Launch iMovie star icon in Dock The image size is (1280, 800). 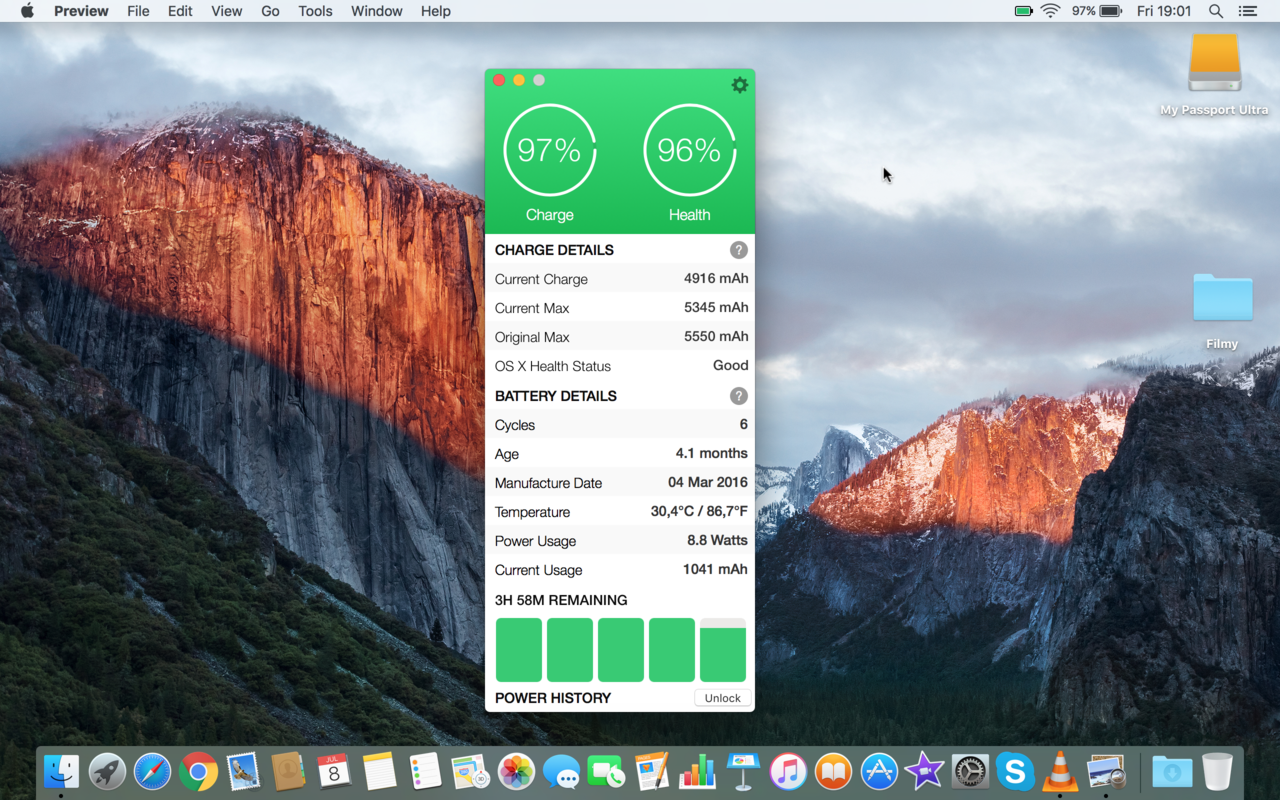pos(924,771)
